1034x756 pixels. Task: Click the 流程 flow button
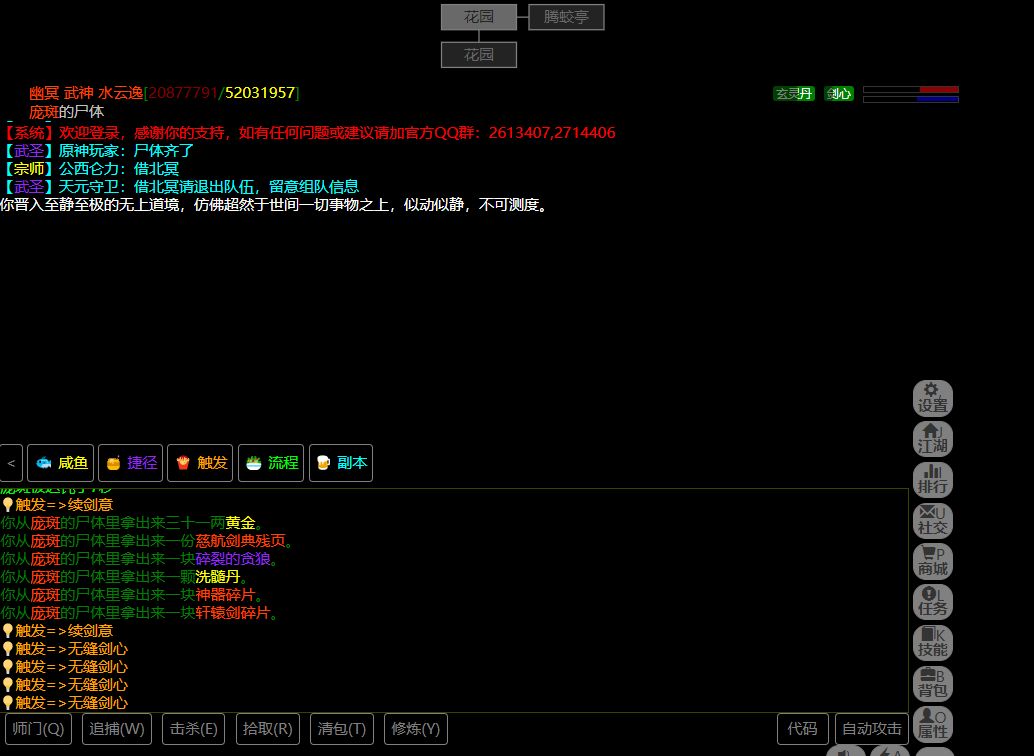271,463
